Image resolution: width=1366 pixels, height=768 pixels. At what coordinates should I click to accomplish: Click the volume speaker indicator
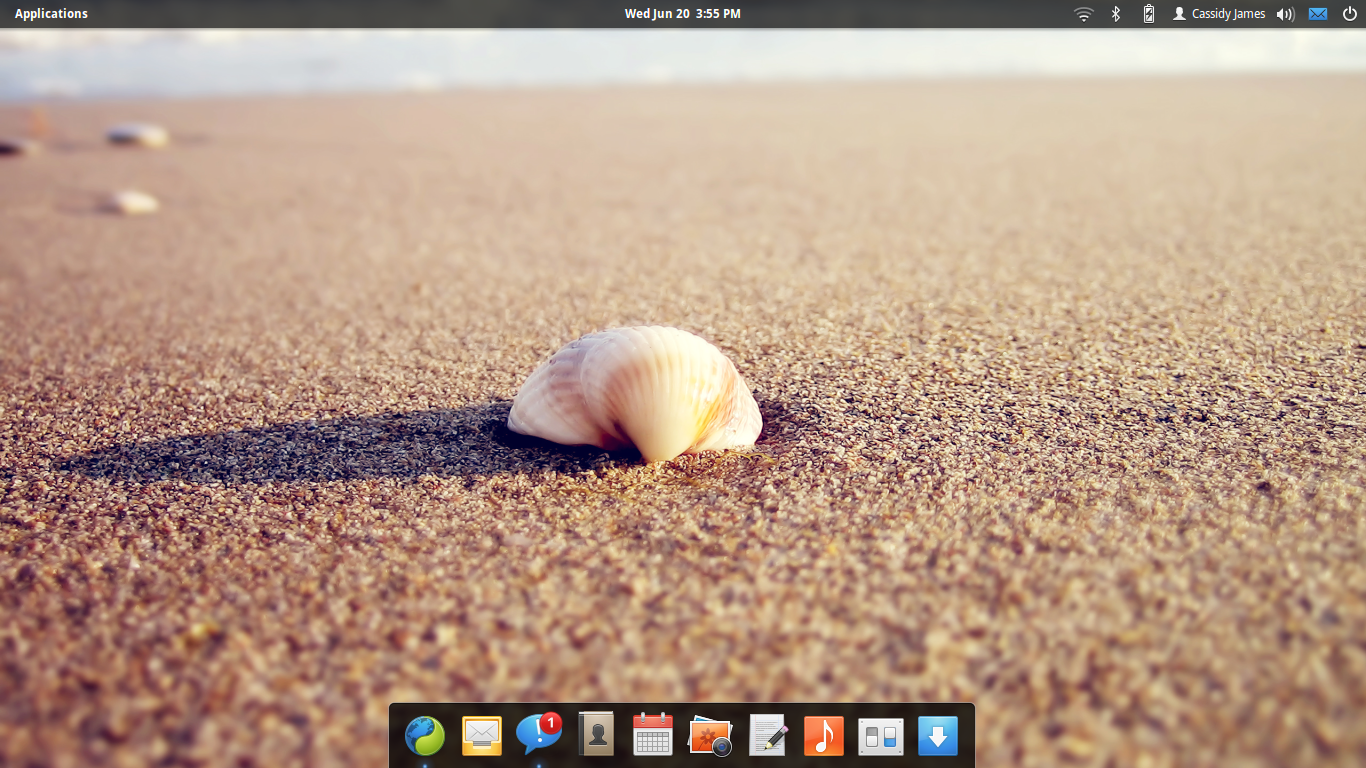[1285, 14]
